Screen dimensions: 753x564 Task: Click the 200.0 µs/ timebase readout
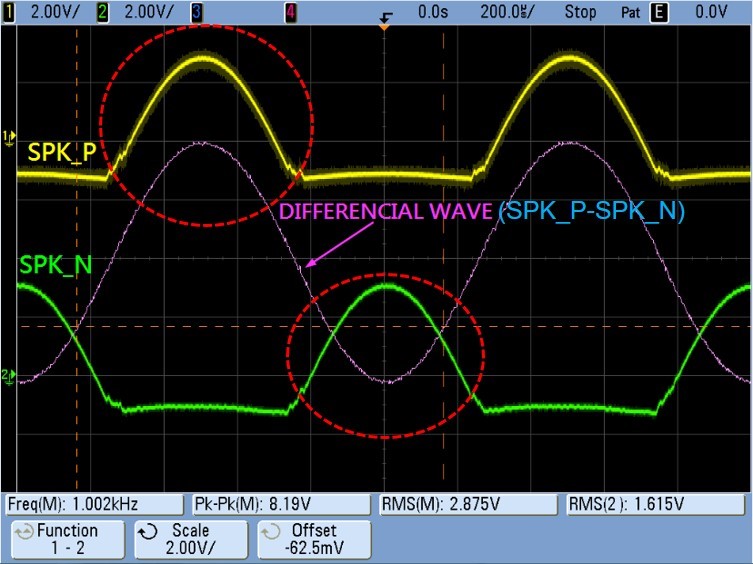coord(508,12)
